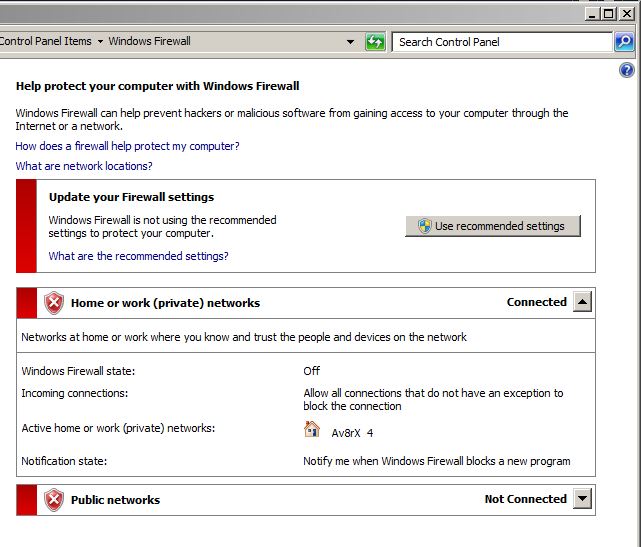
Task: Open help with the blue question mark icon
Action: point(627,70)
